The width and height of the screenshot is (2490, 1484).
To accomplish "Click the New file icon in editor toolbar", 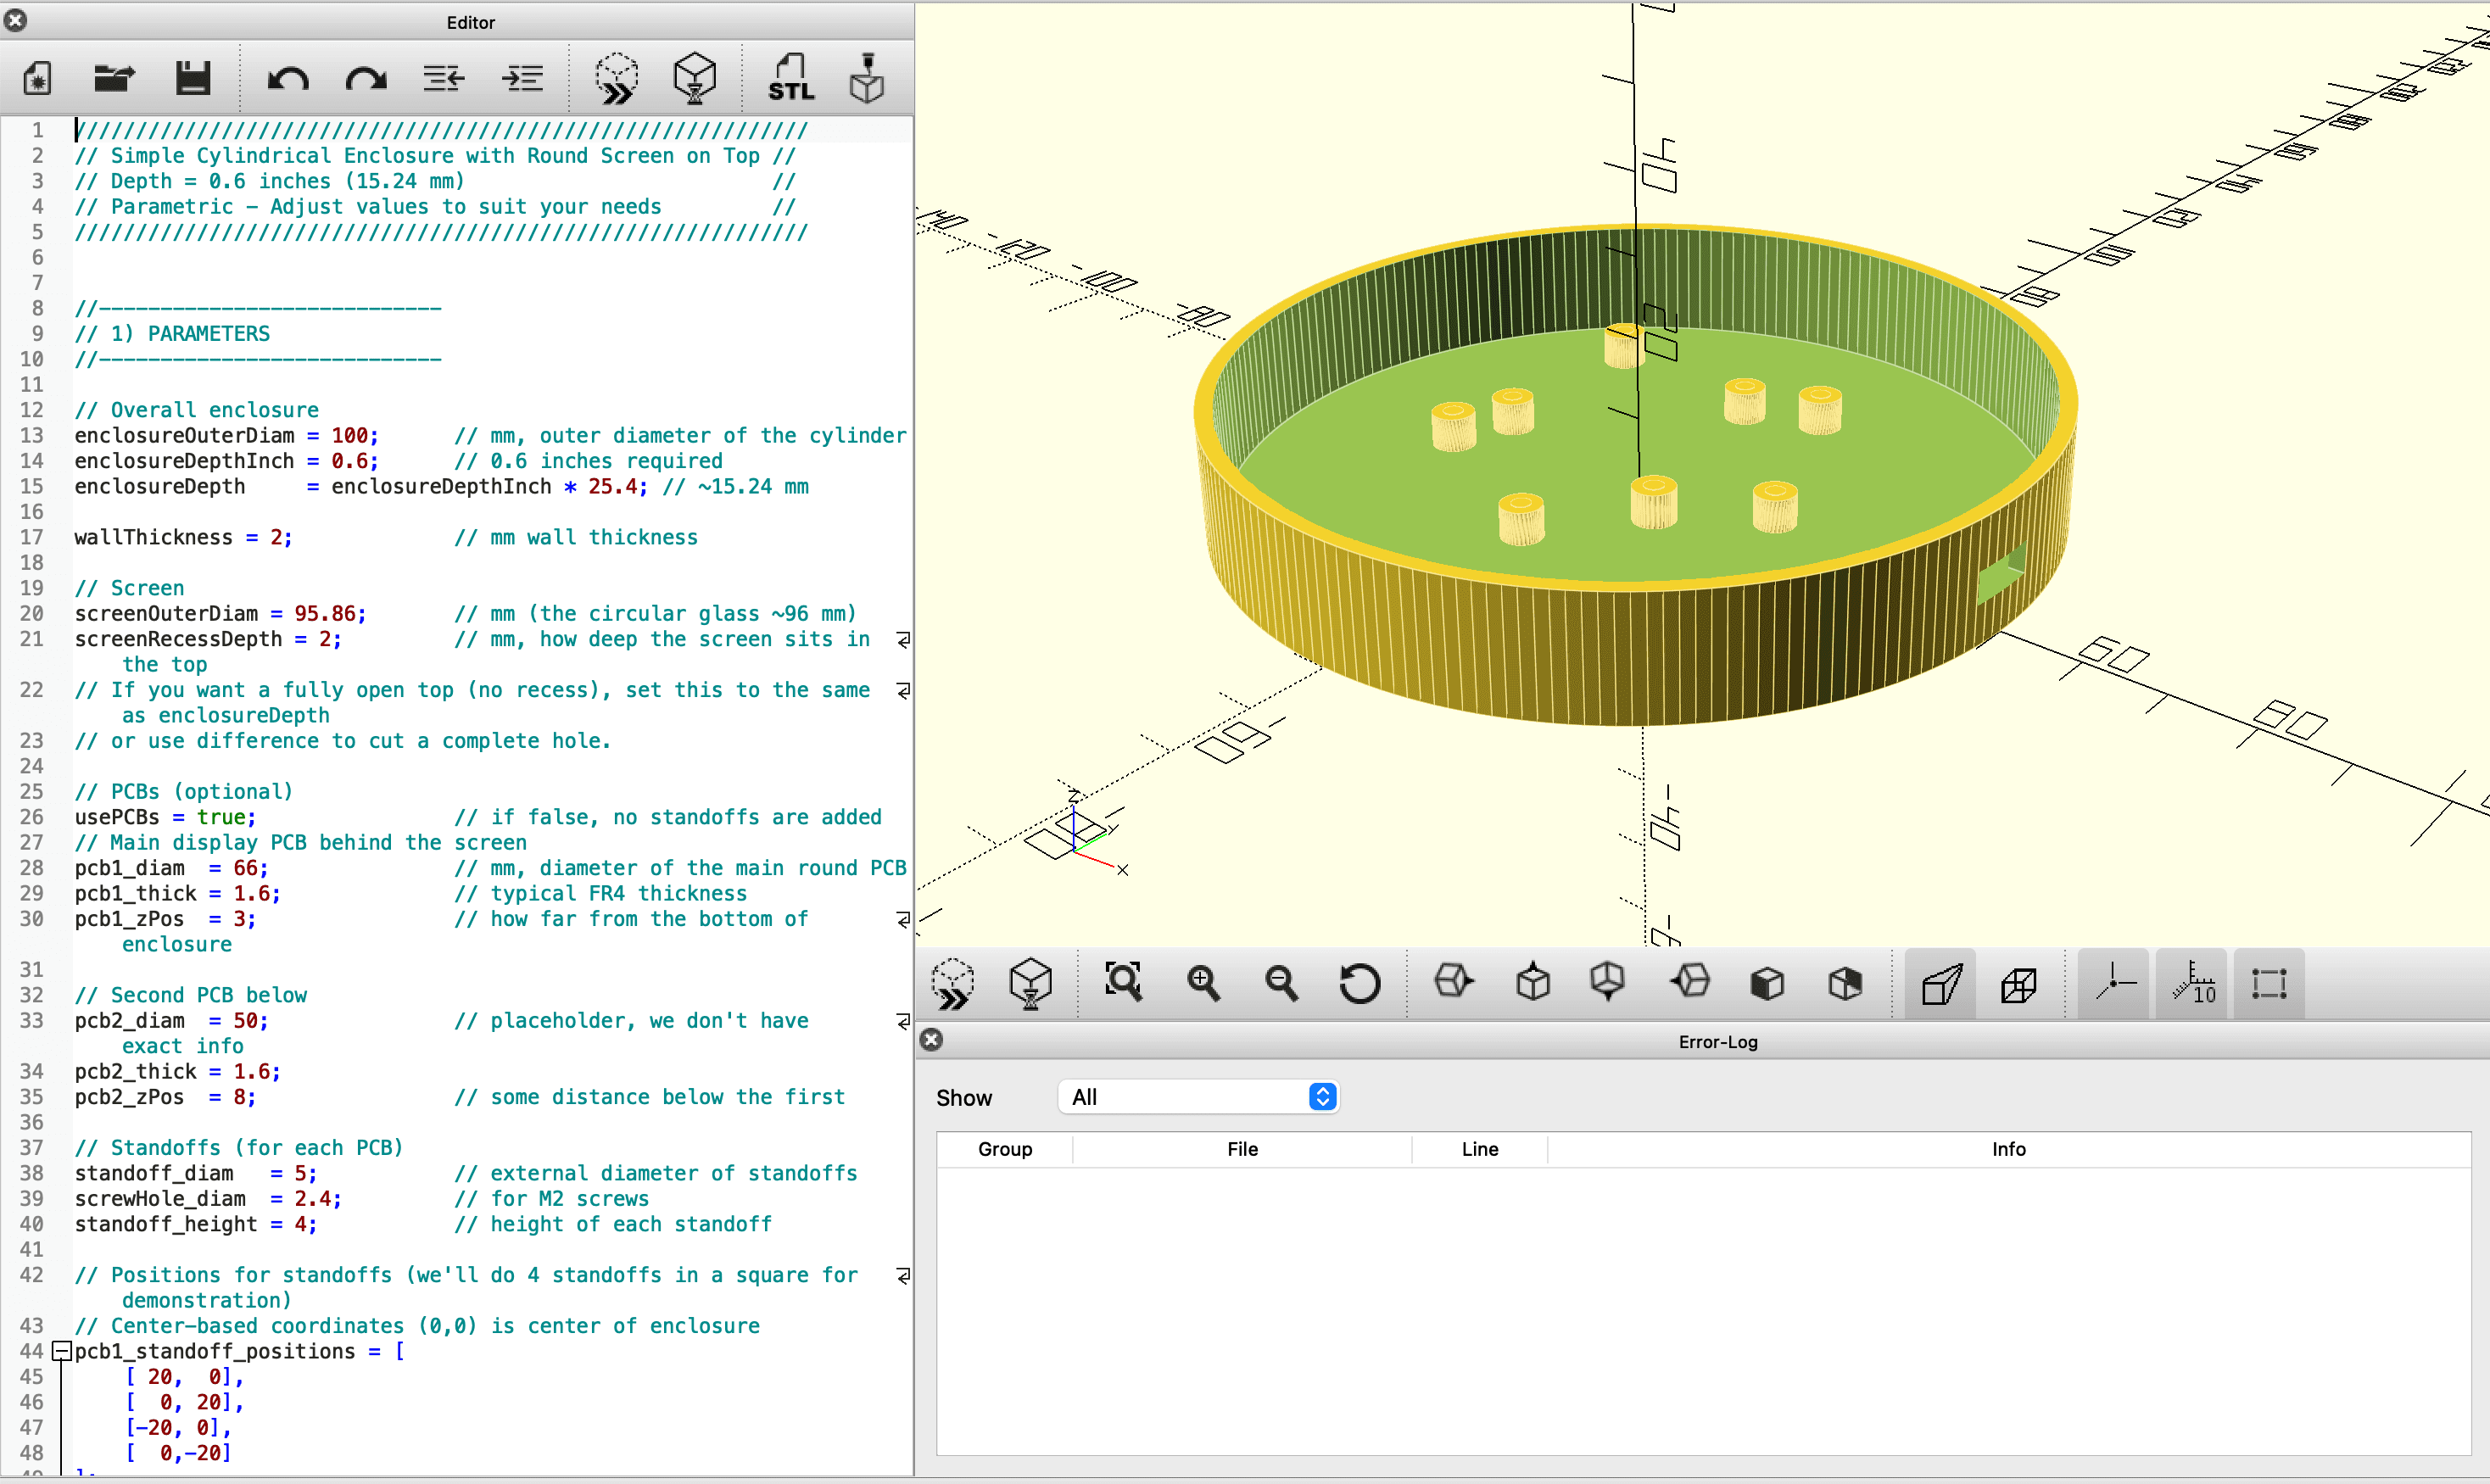I will (x=37, y=78).
